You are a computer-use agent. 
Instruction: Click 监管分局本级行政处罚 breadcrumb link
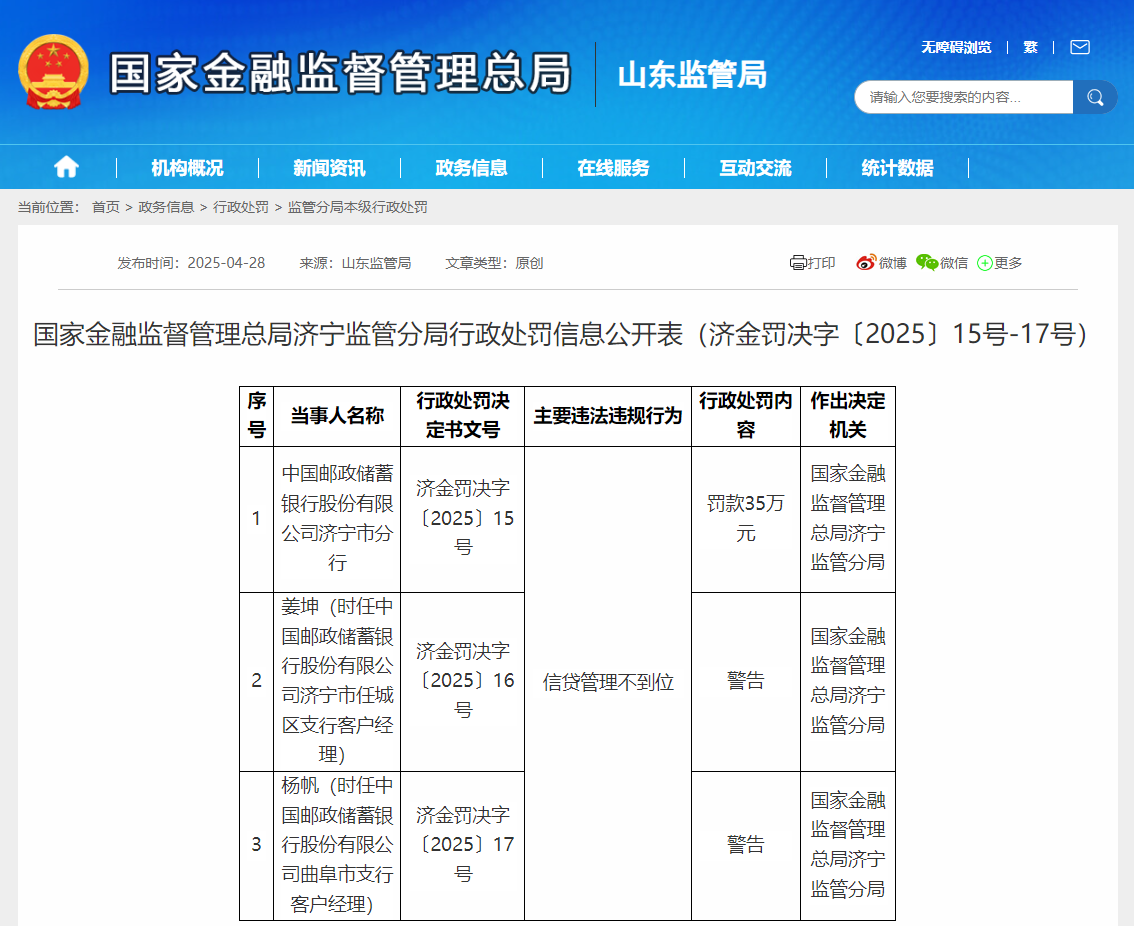[x=357, y=208]
